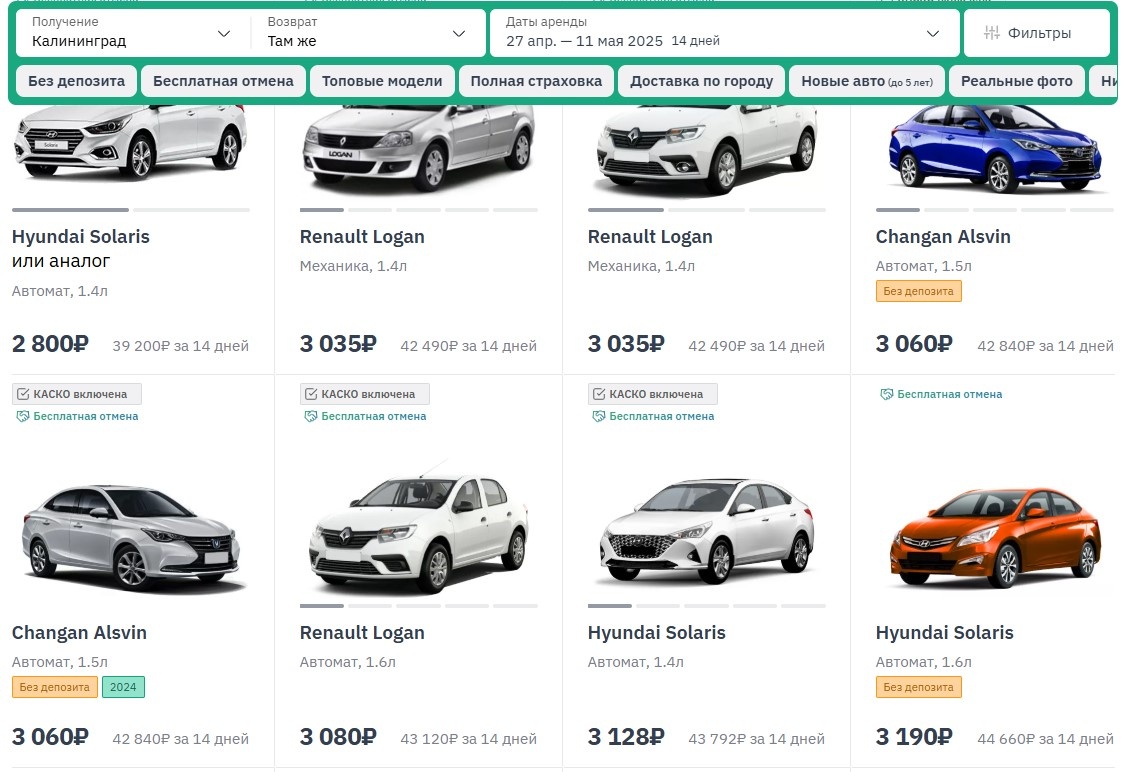Enable the Полная страховка filter

(536, 81)
